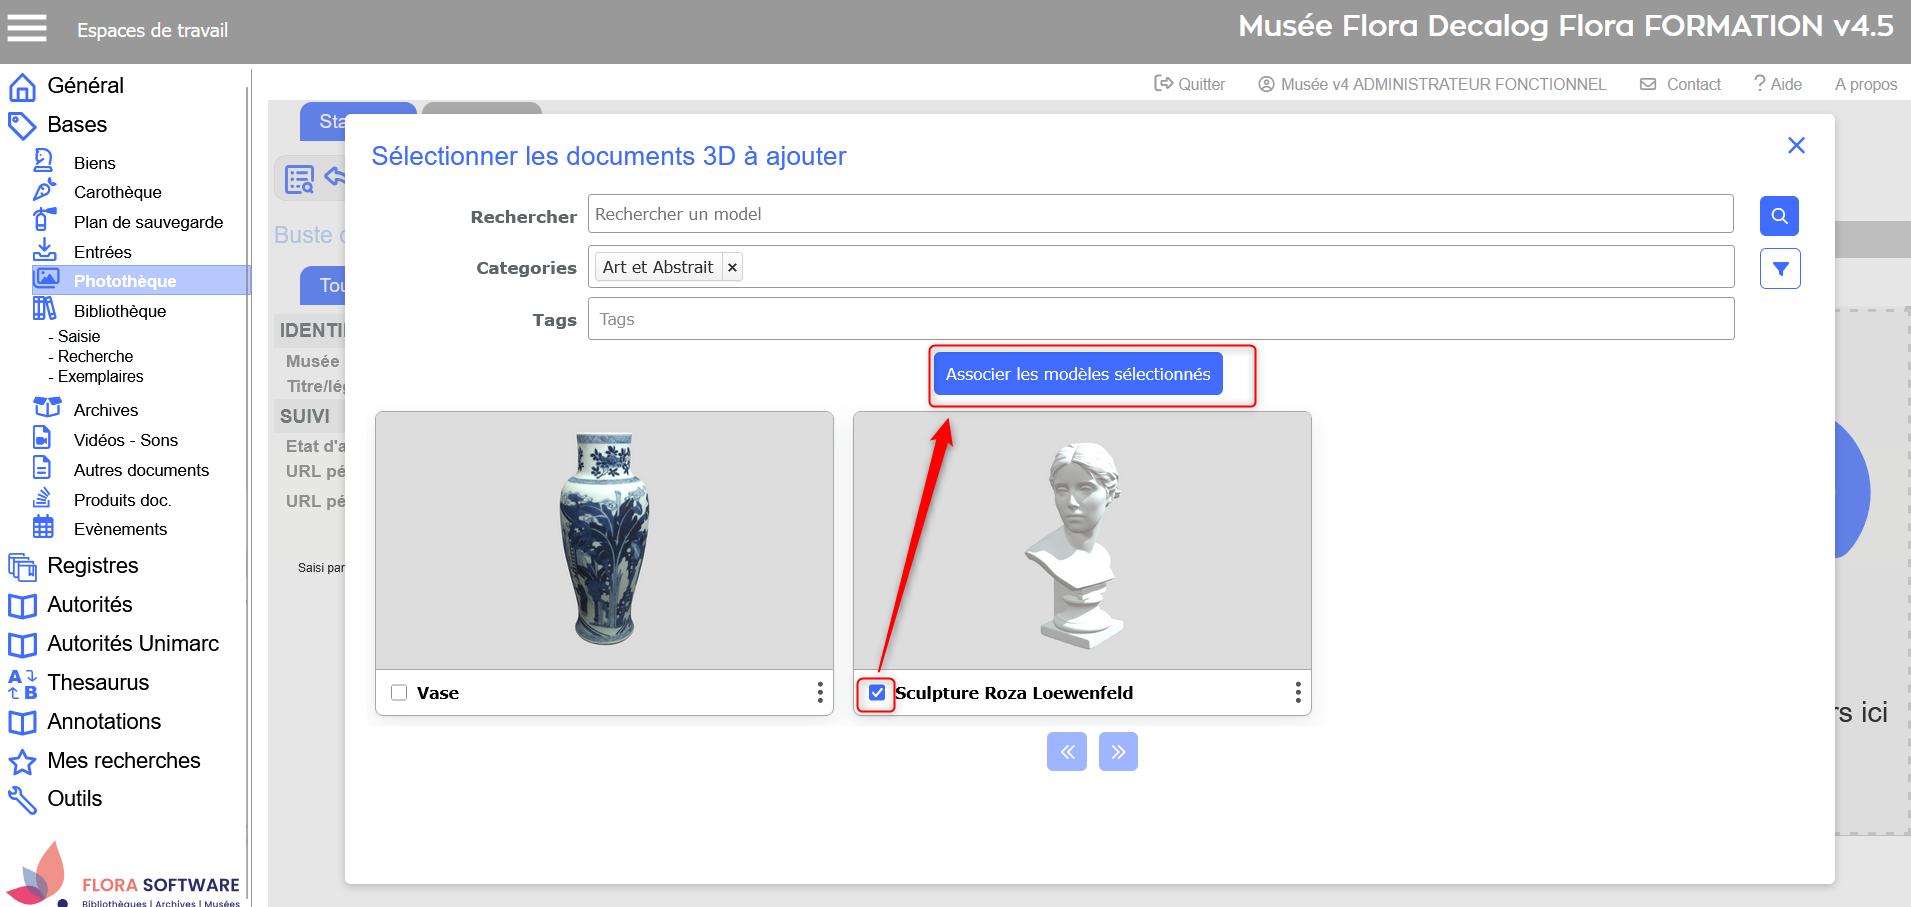Open options menu for Vase card
This screenshot has width=1911, height=907.
point(820,693)
